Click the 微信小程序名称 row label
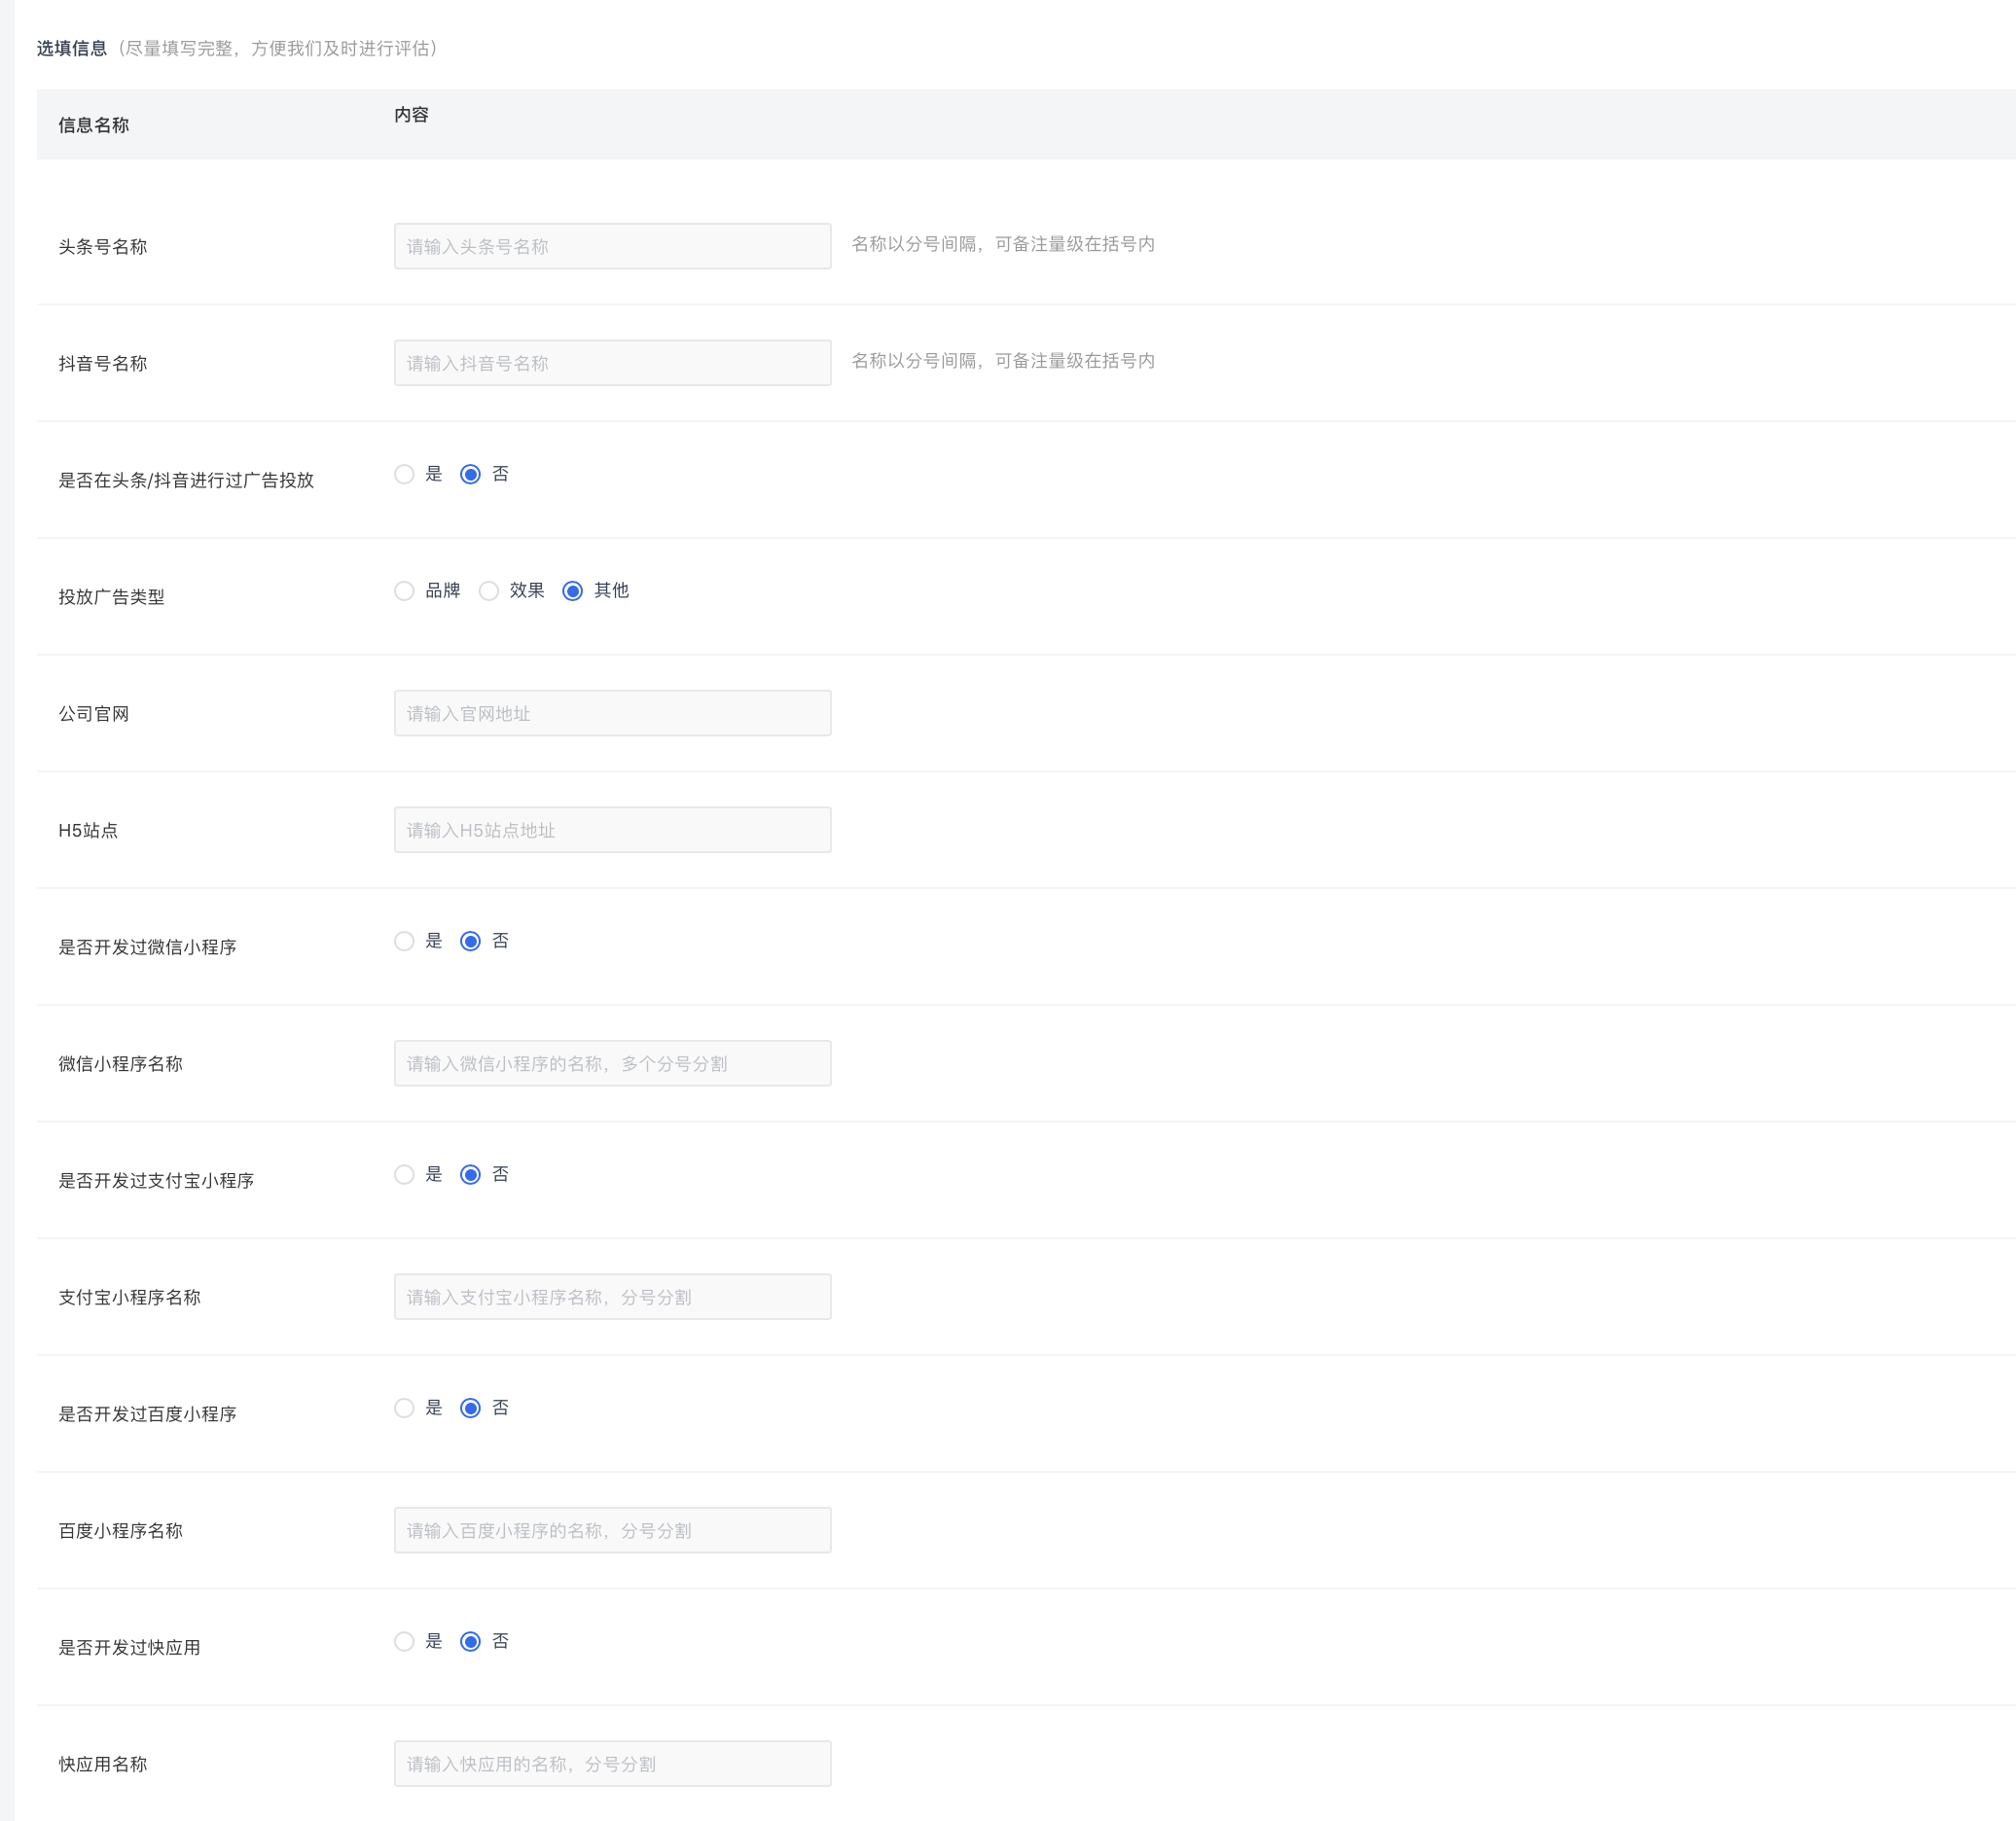Screen dimensions: 2016x1821 121,1064
